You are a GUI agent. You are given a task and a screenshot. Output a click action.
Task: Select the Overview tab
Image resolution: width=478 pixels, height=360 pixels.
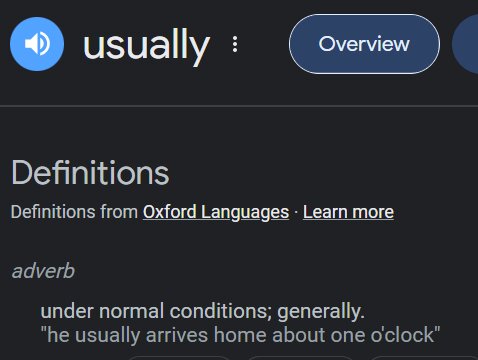point(364,44)
